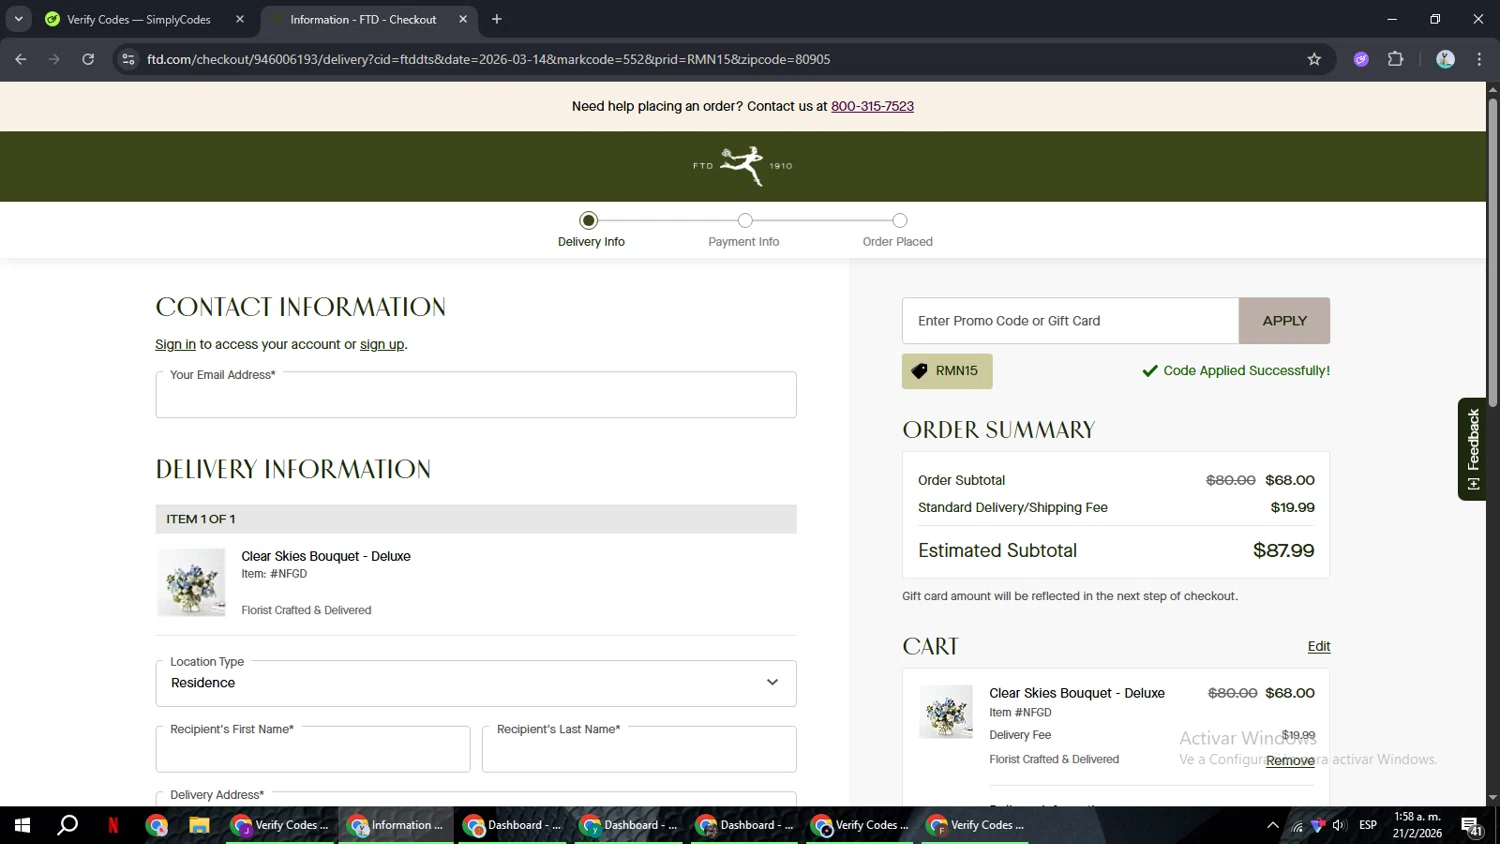1500x844 pixels.
Task: Click the Edit cart link
Action: [x=1318, y=646]
